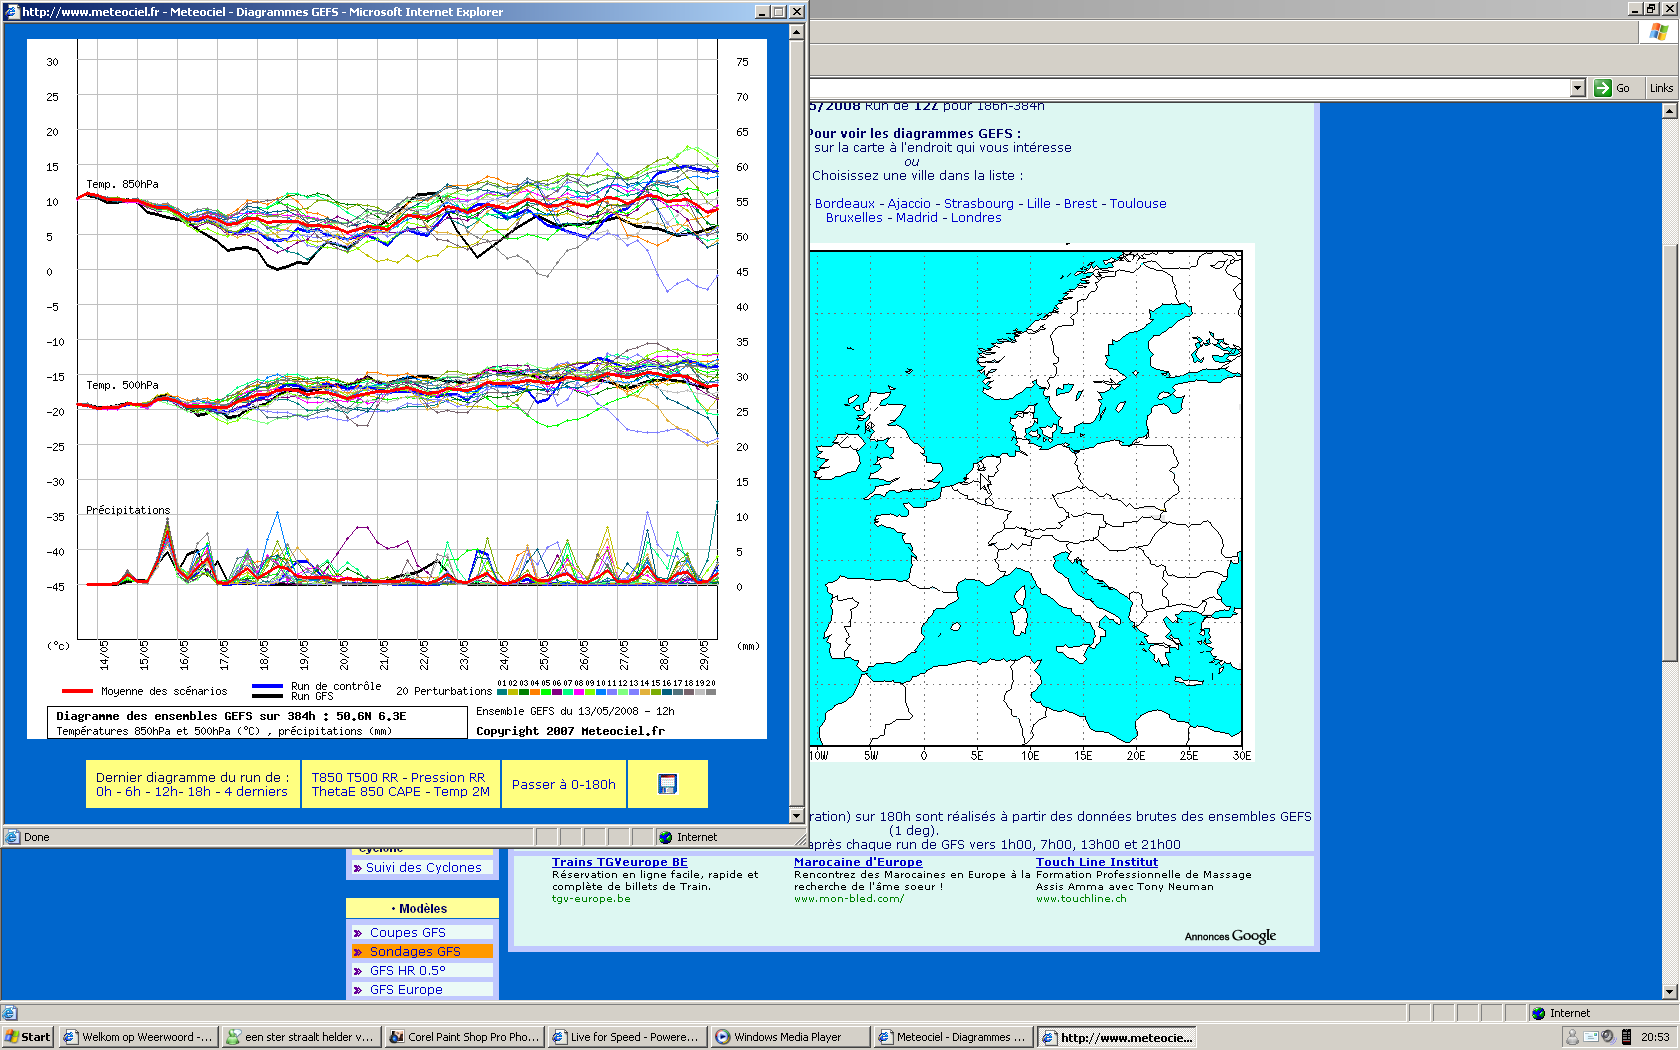
Task: Click the green Go arrow button
Action: (1613, 88)
